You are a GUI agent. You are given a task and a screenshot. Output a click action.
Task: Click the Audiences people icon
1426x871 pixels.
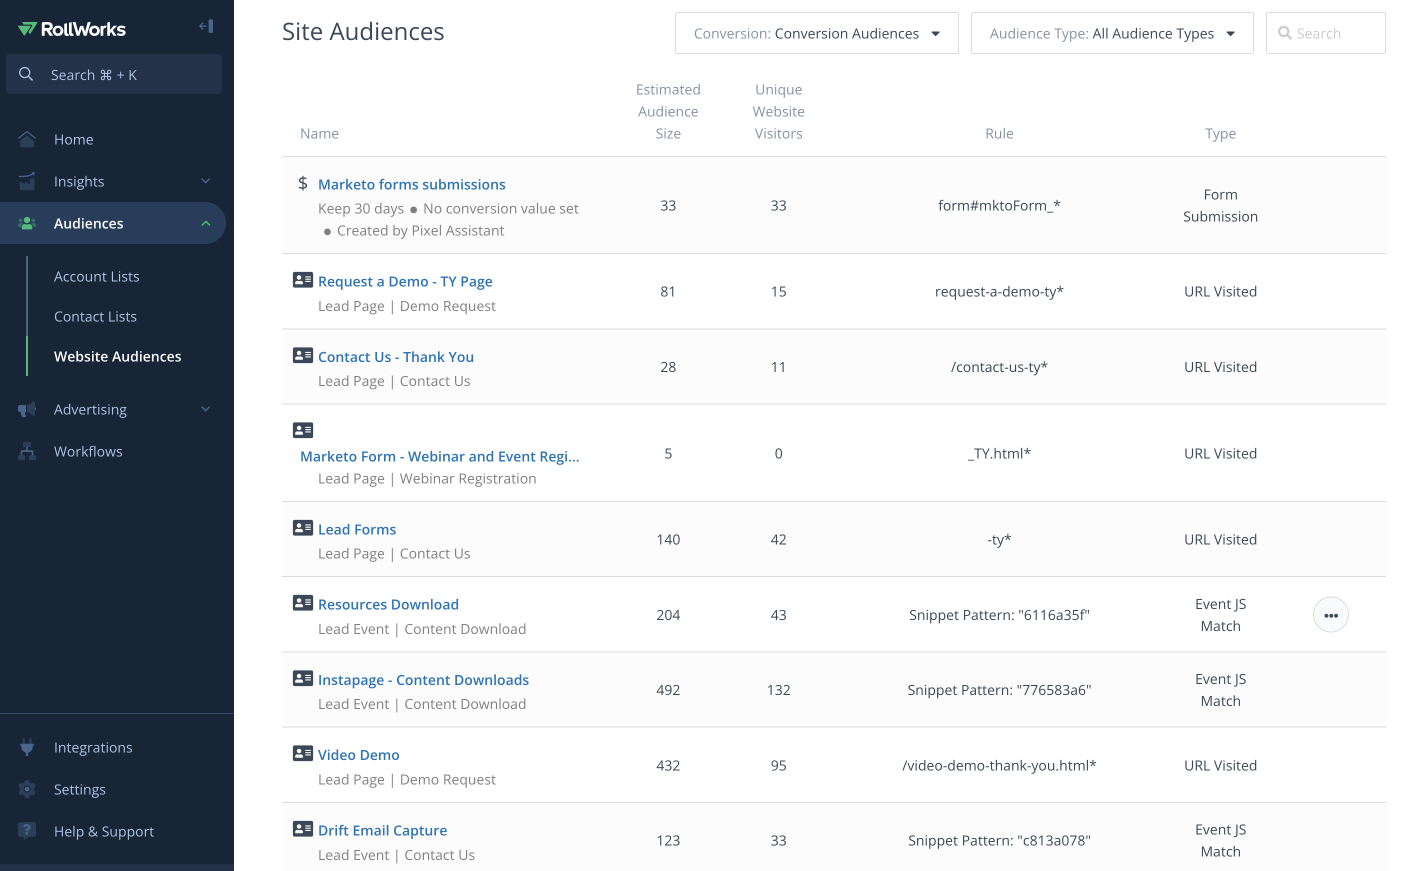(27, 223)
